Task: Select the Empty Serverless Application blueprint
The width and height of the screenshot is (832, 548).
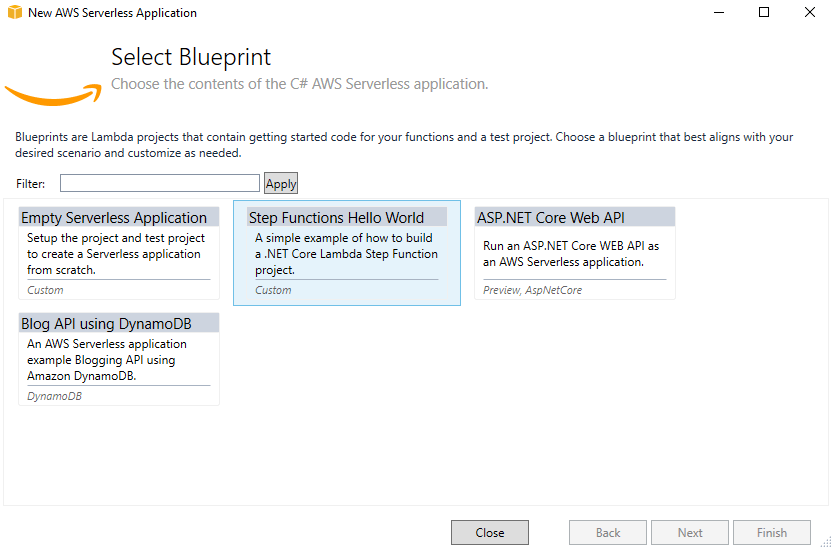Action: pos(119,253)
